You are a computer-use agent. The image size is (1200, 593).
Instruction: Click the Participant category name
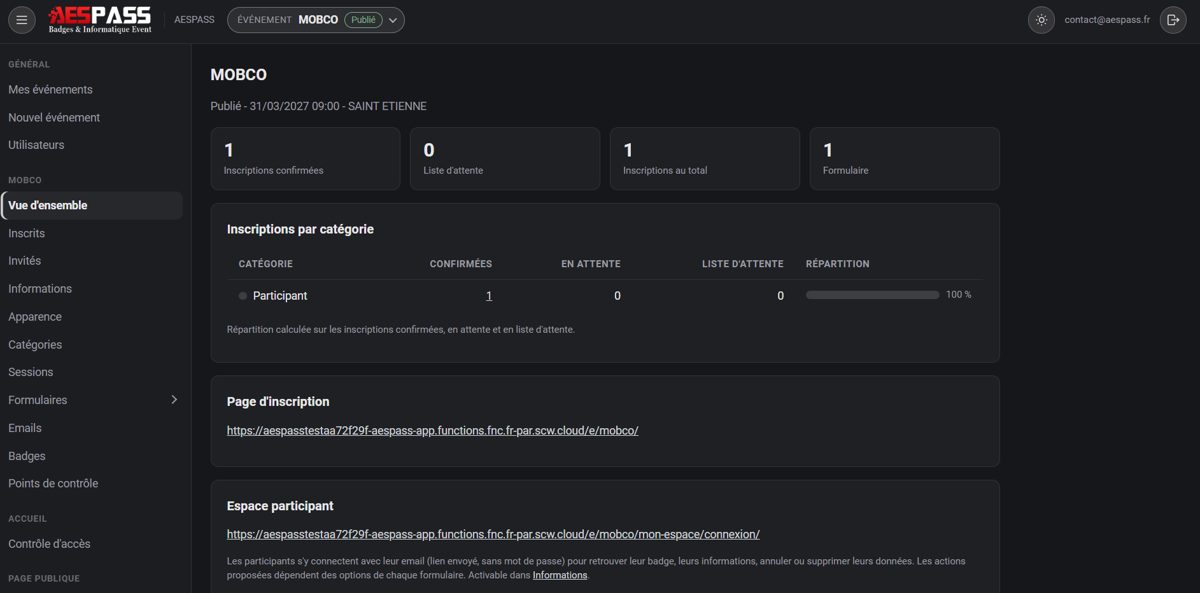coord(280,296)
